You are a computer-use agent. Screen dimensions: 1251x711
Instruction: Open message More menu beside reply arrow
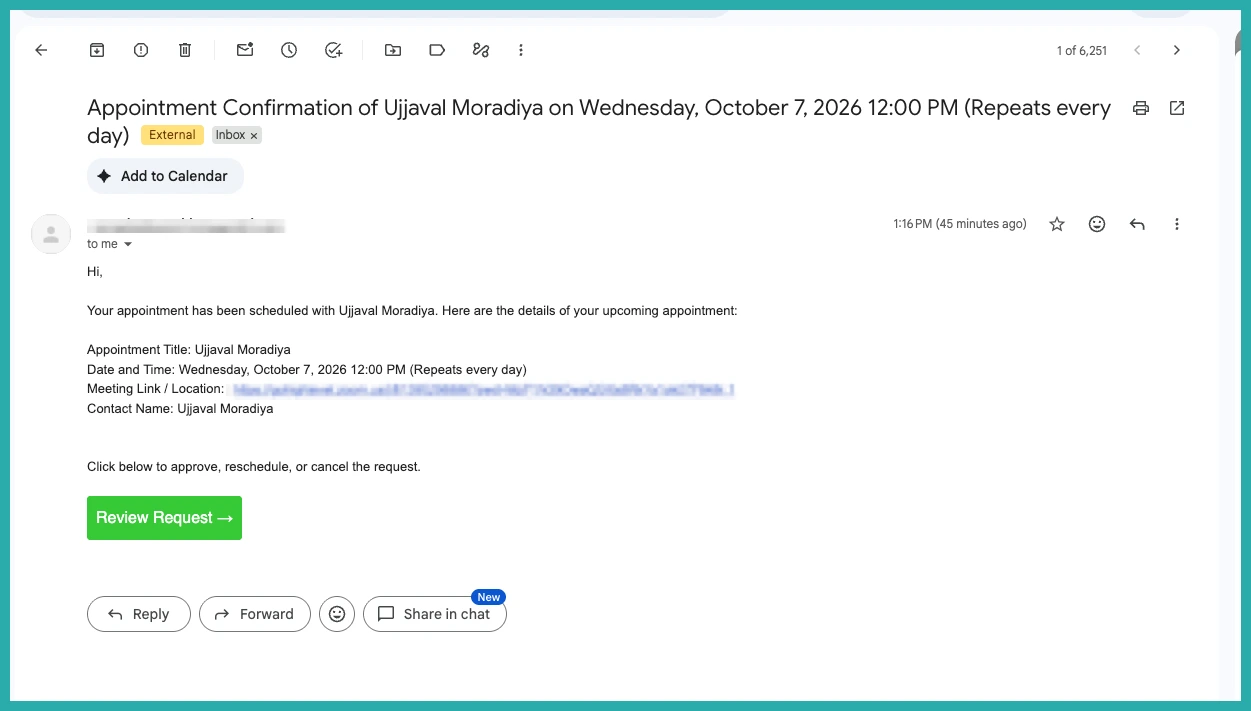click(x=1177, y=224)
